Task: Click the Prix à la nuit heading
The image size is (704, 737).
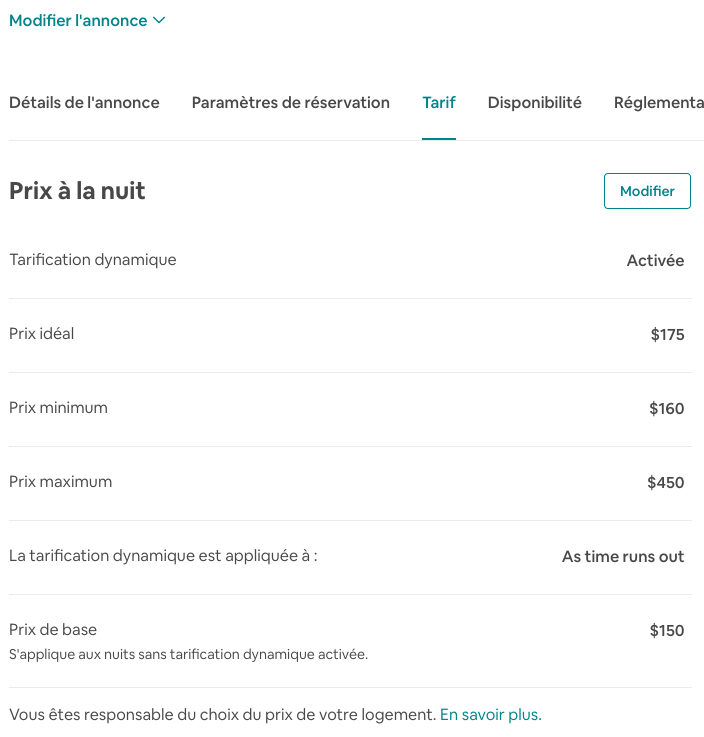Action: [x=77, y=191]
